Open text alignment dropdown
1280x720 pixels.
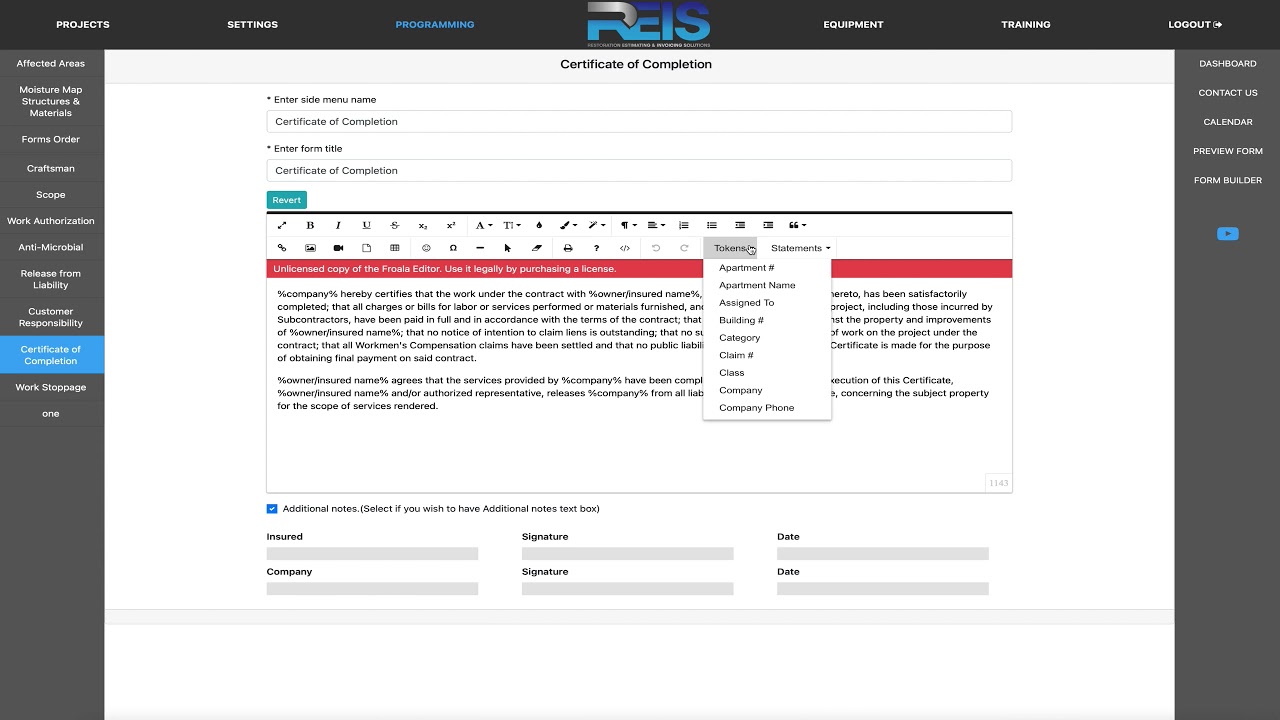(x=656, y=225)
